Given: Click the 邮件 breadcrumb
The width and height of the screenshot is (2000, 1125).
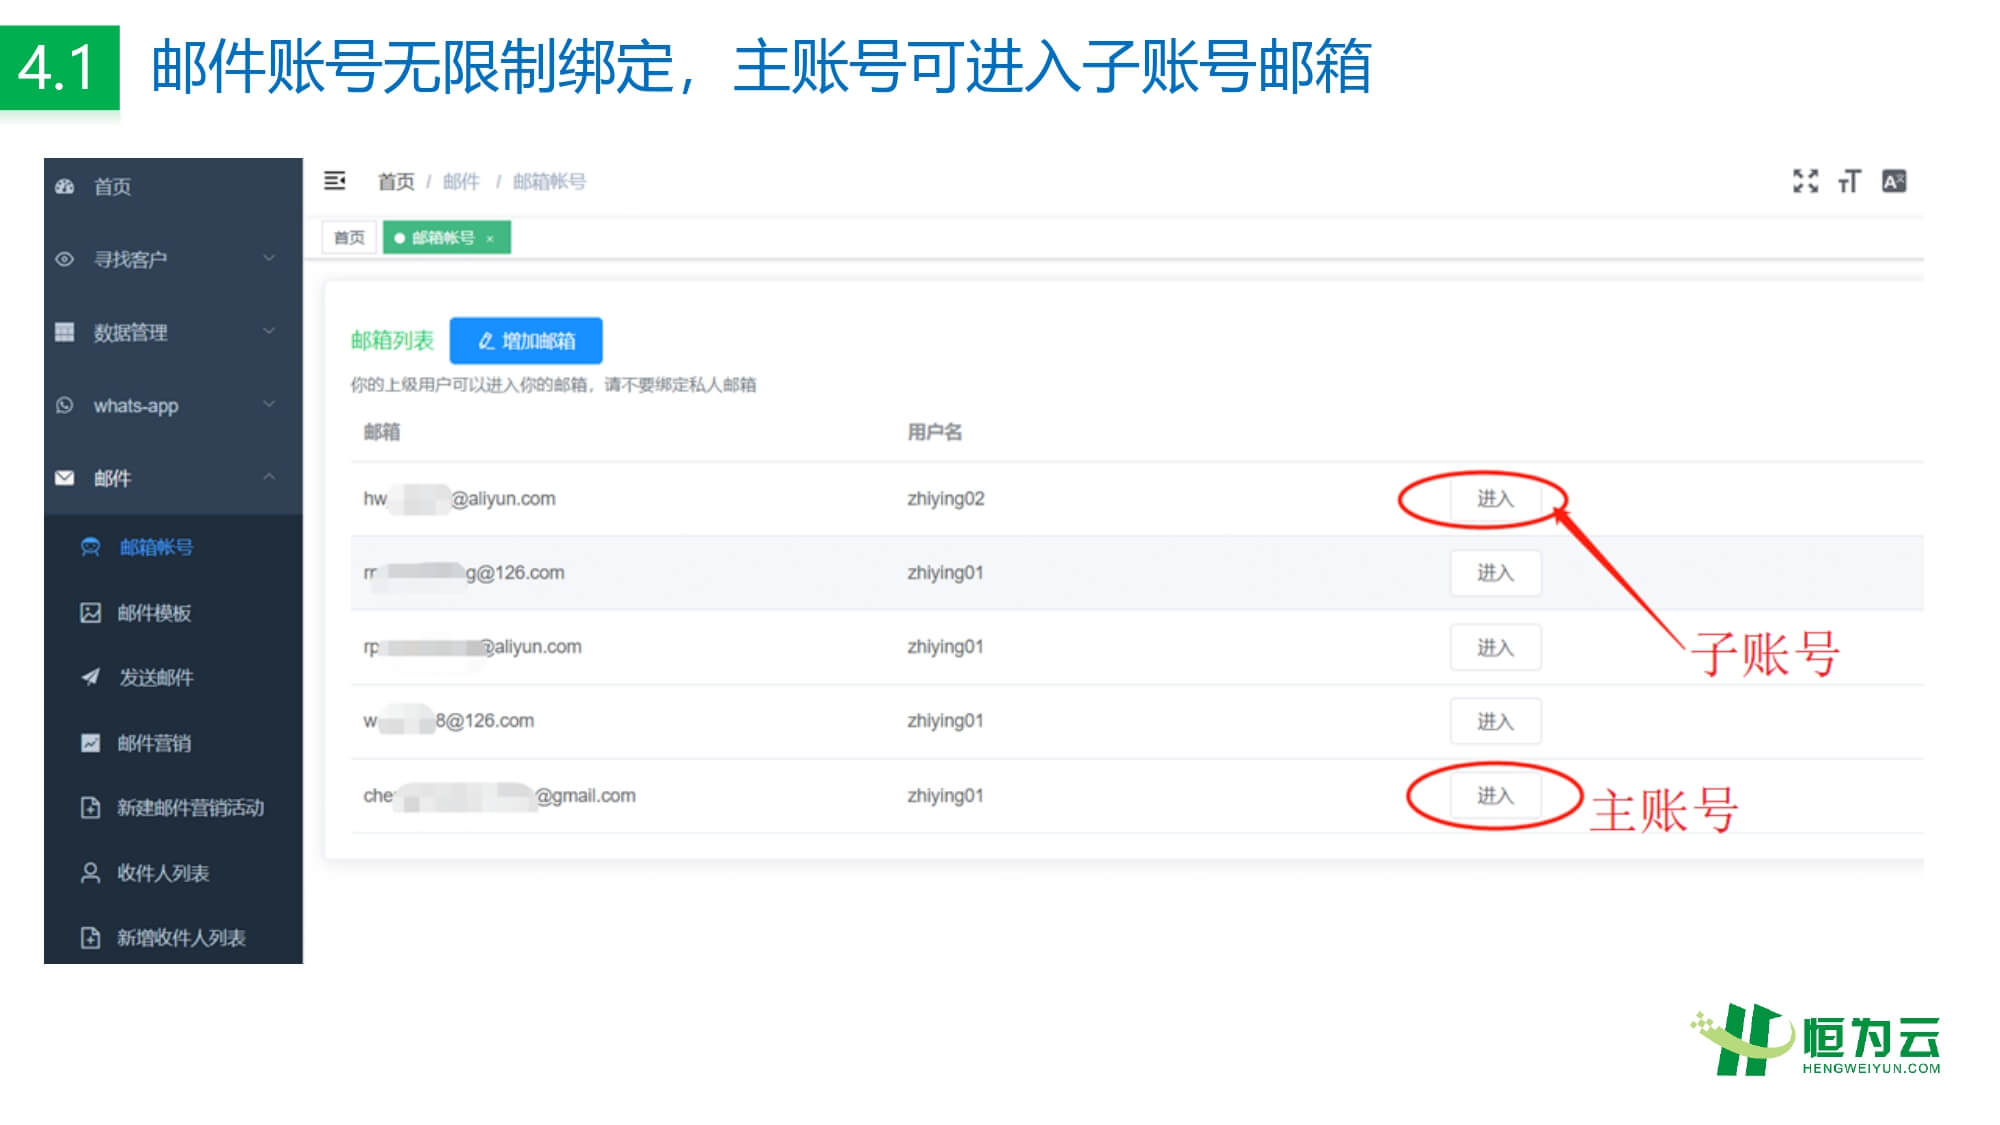Looking at the screenshot, I should tap(461, 182).
